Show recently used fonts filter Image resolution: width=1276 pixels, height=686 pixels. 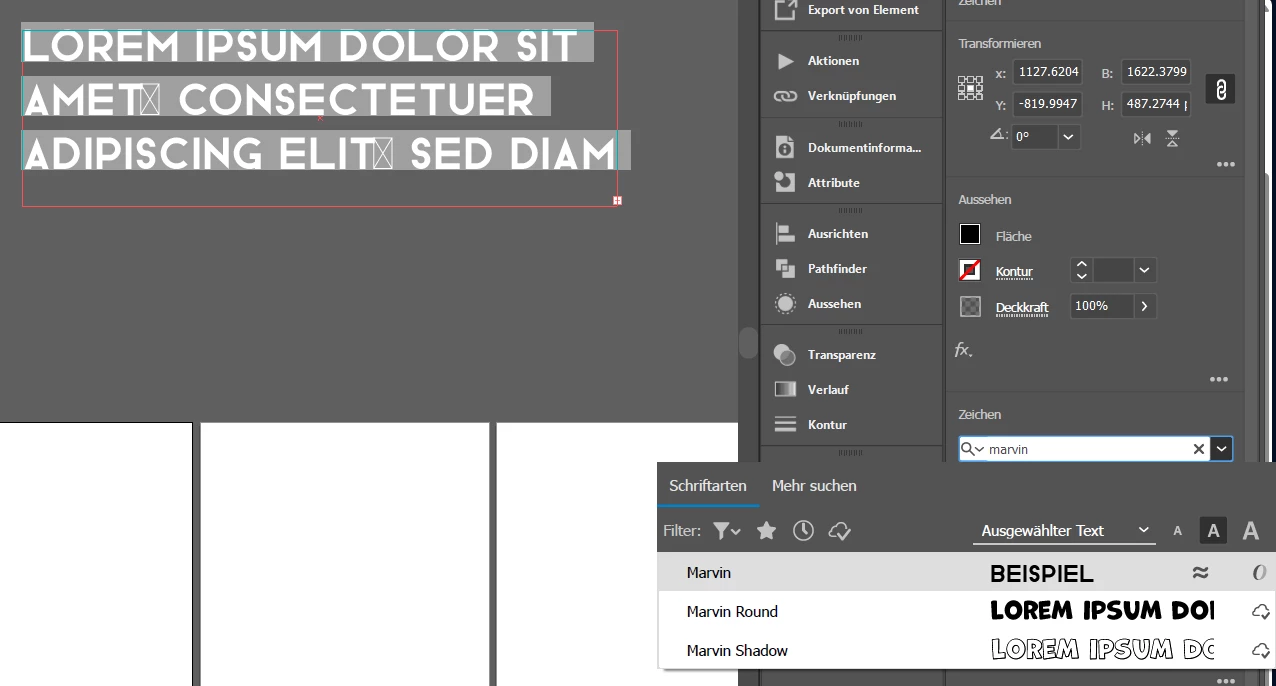coord(803,531)
